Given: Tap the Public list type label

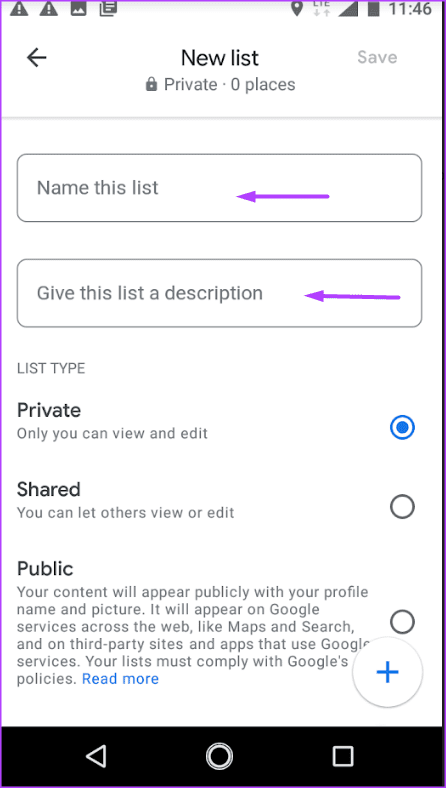Looking at the screenshot, I should point(45,569).
